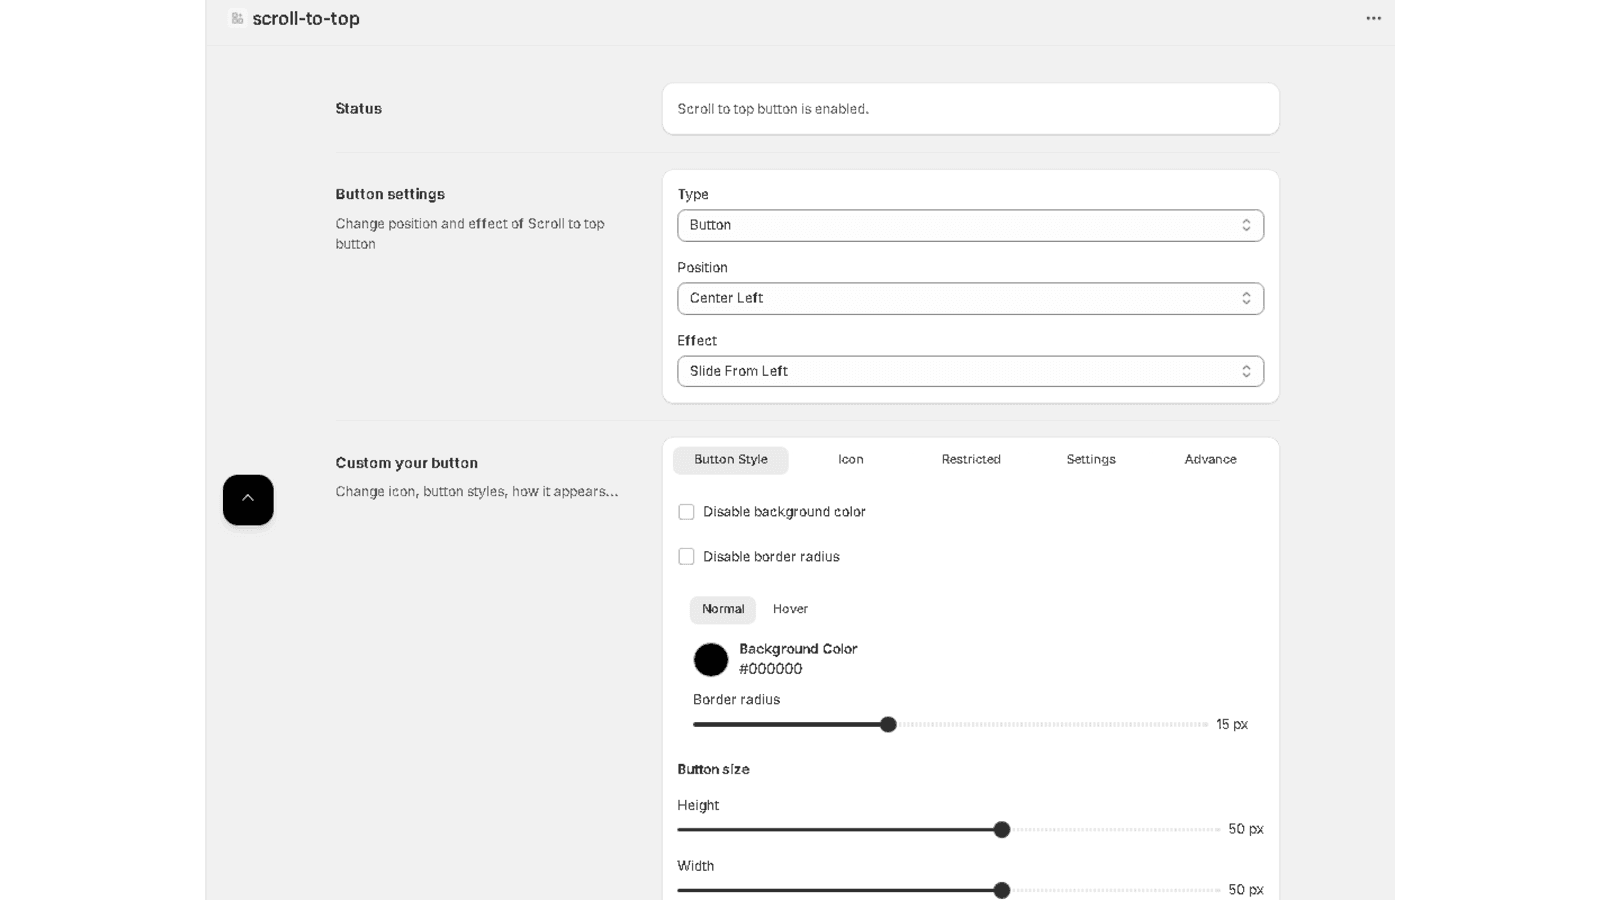Open the Restricted tab

[971, 460]
